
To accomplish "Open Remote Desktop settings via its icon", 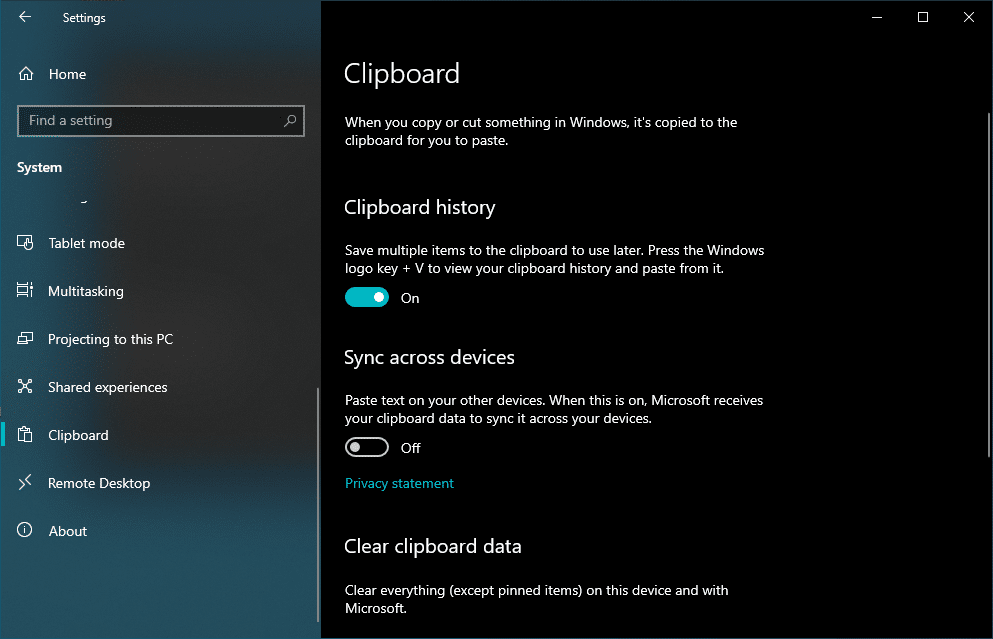I will click(24, 482).
